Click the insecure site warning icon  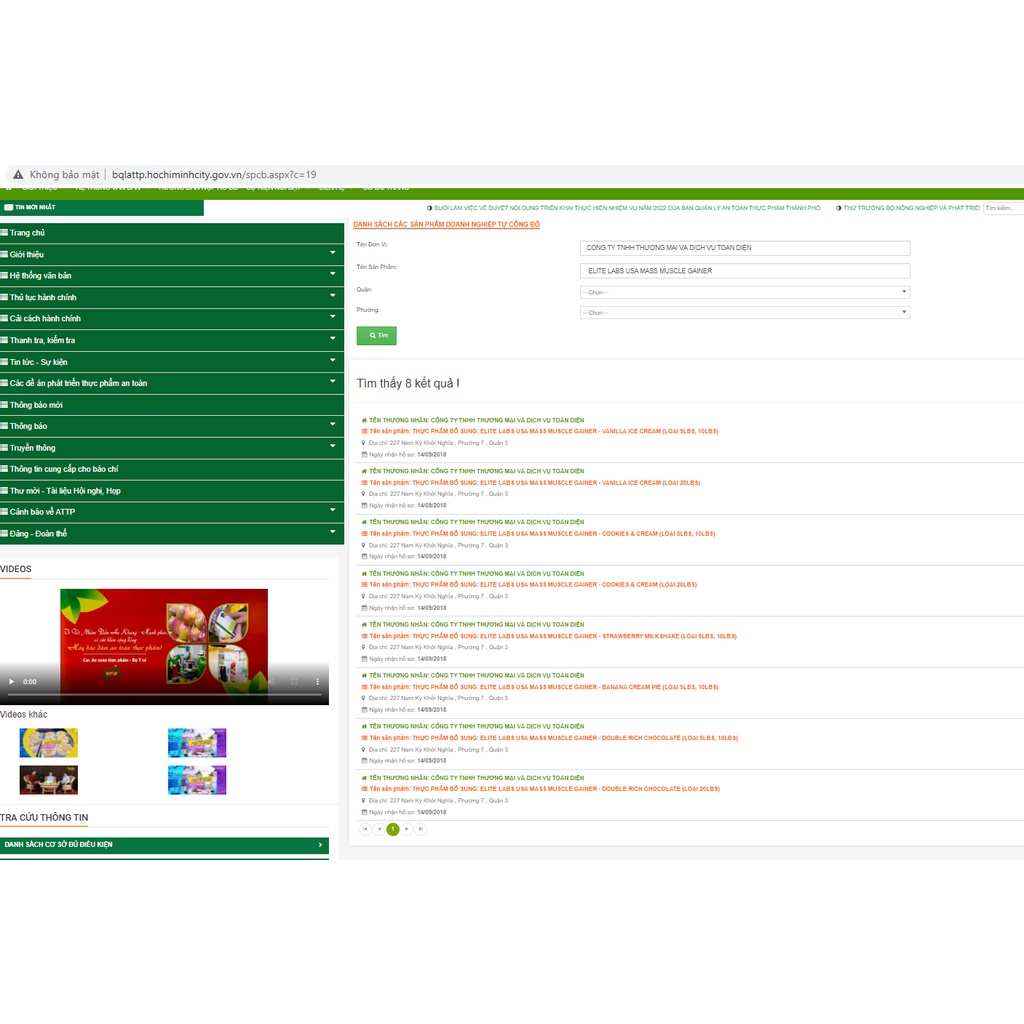18,174
